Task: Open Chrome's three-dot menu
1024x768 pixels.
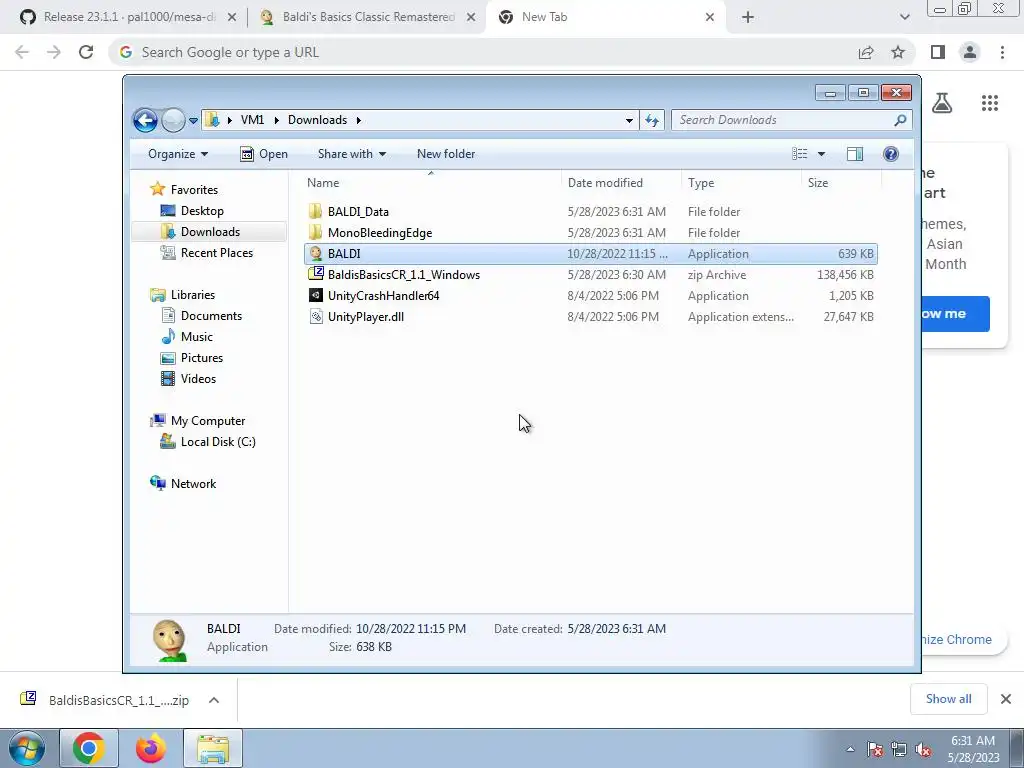Action: [1002, 52]
